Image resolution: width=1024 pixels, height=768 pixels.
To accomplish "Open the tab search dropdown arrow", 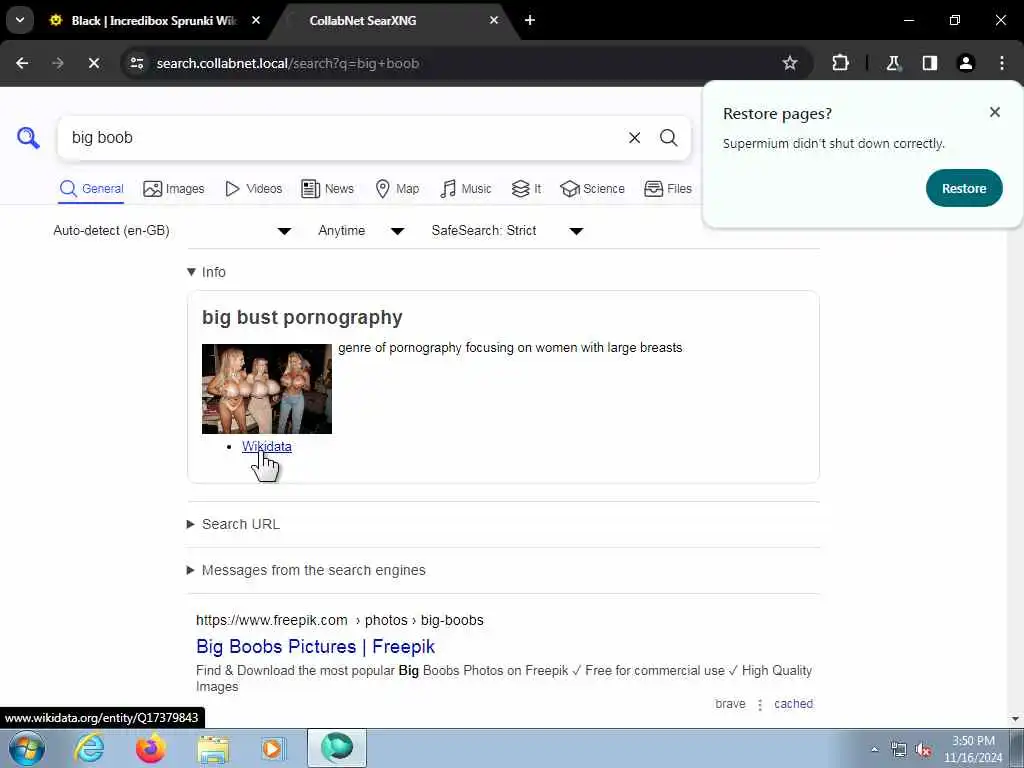I will pos(20,20).
